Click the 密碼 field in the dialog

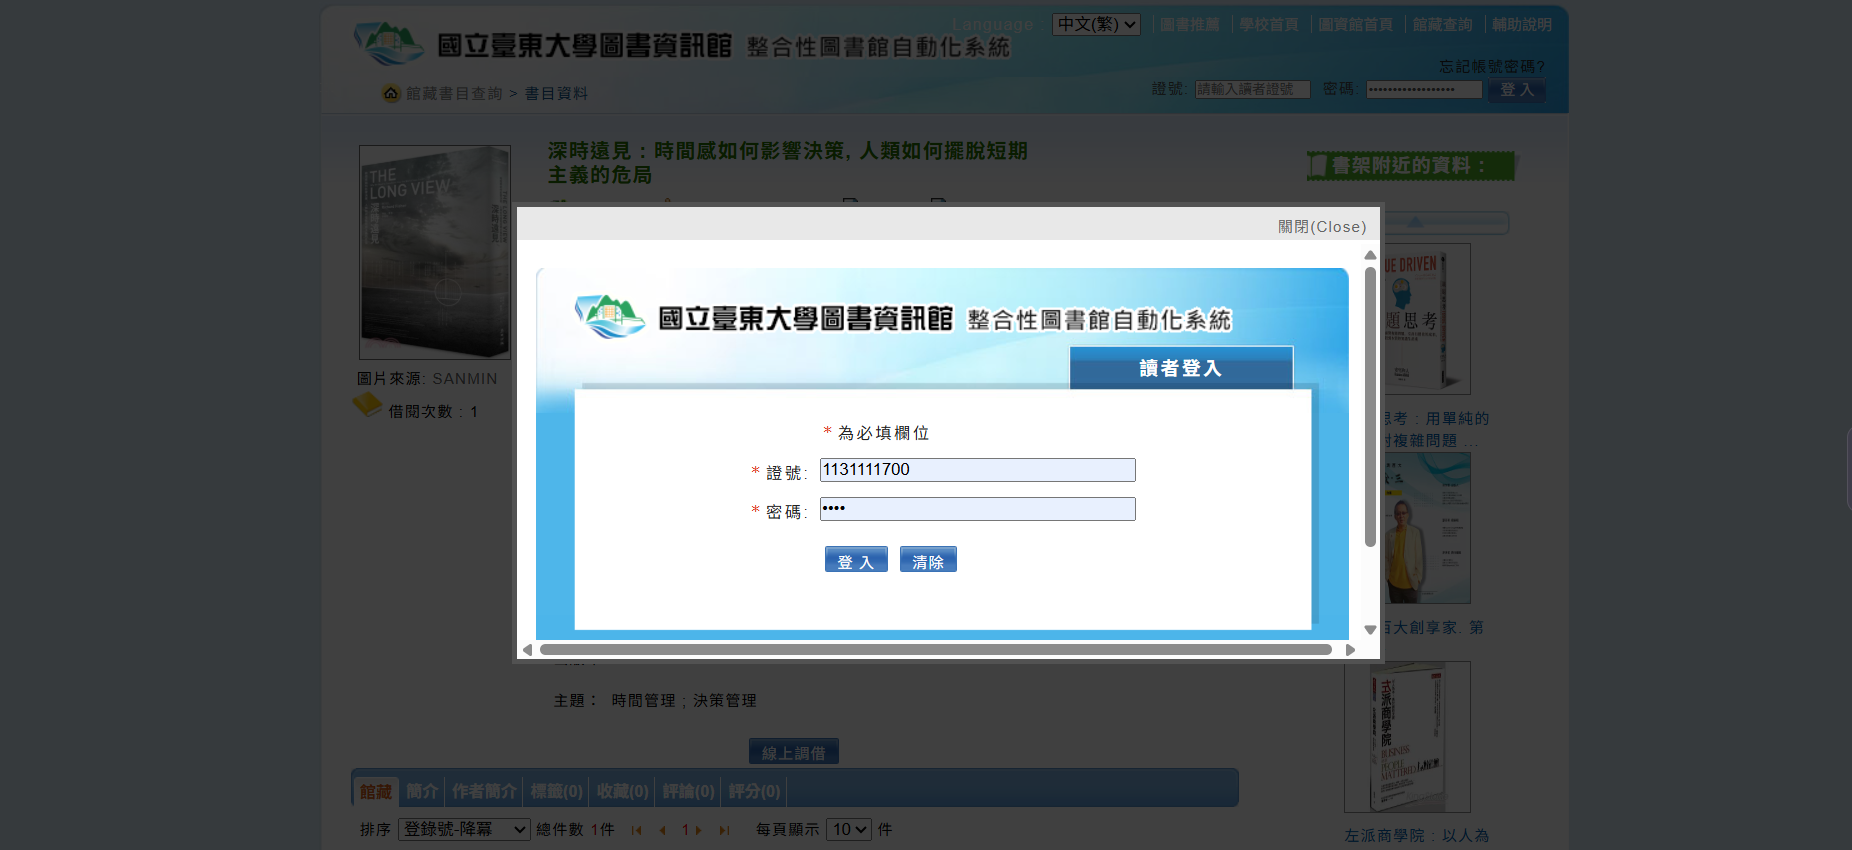[978, 509]
